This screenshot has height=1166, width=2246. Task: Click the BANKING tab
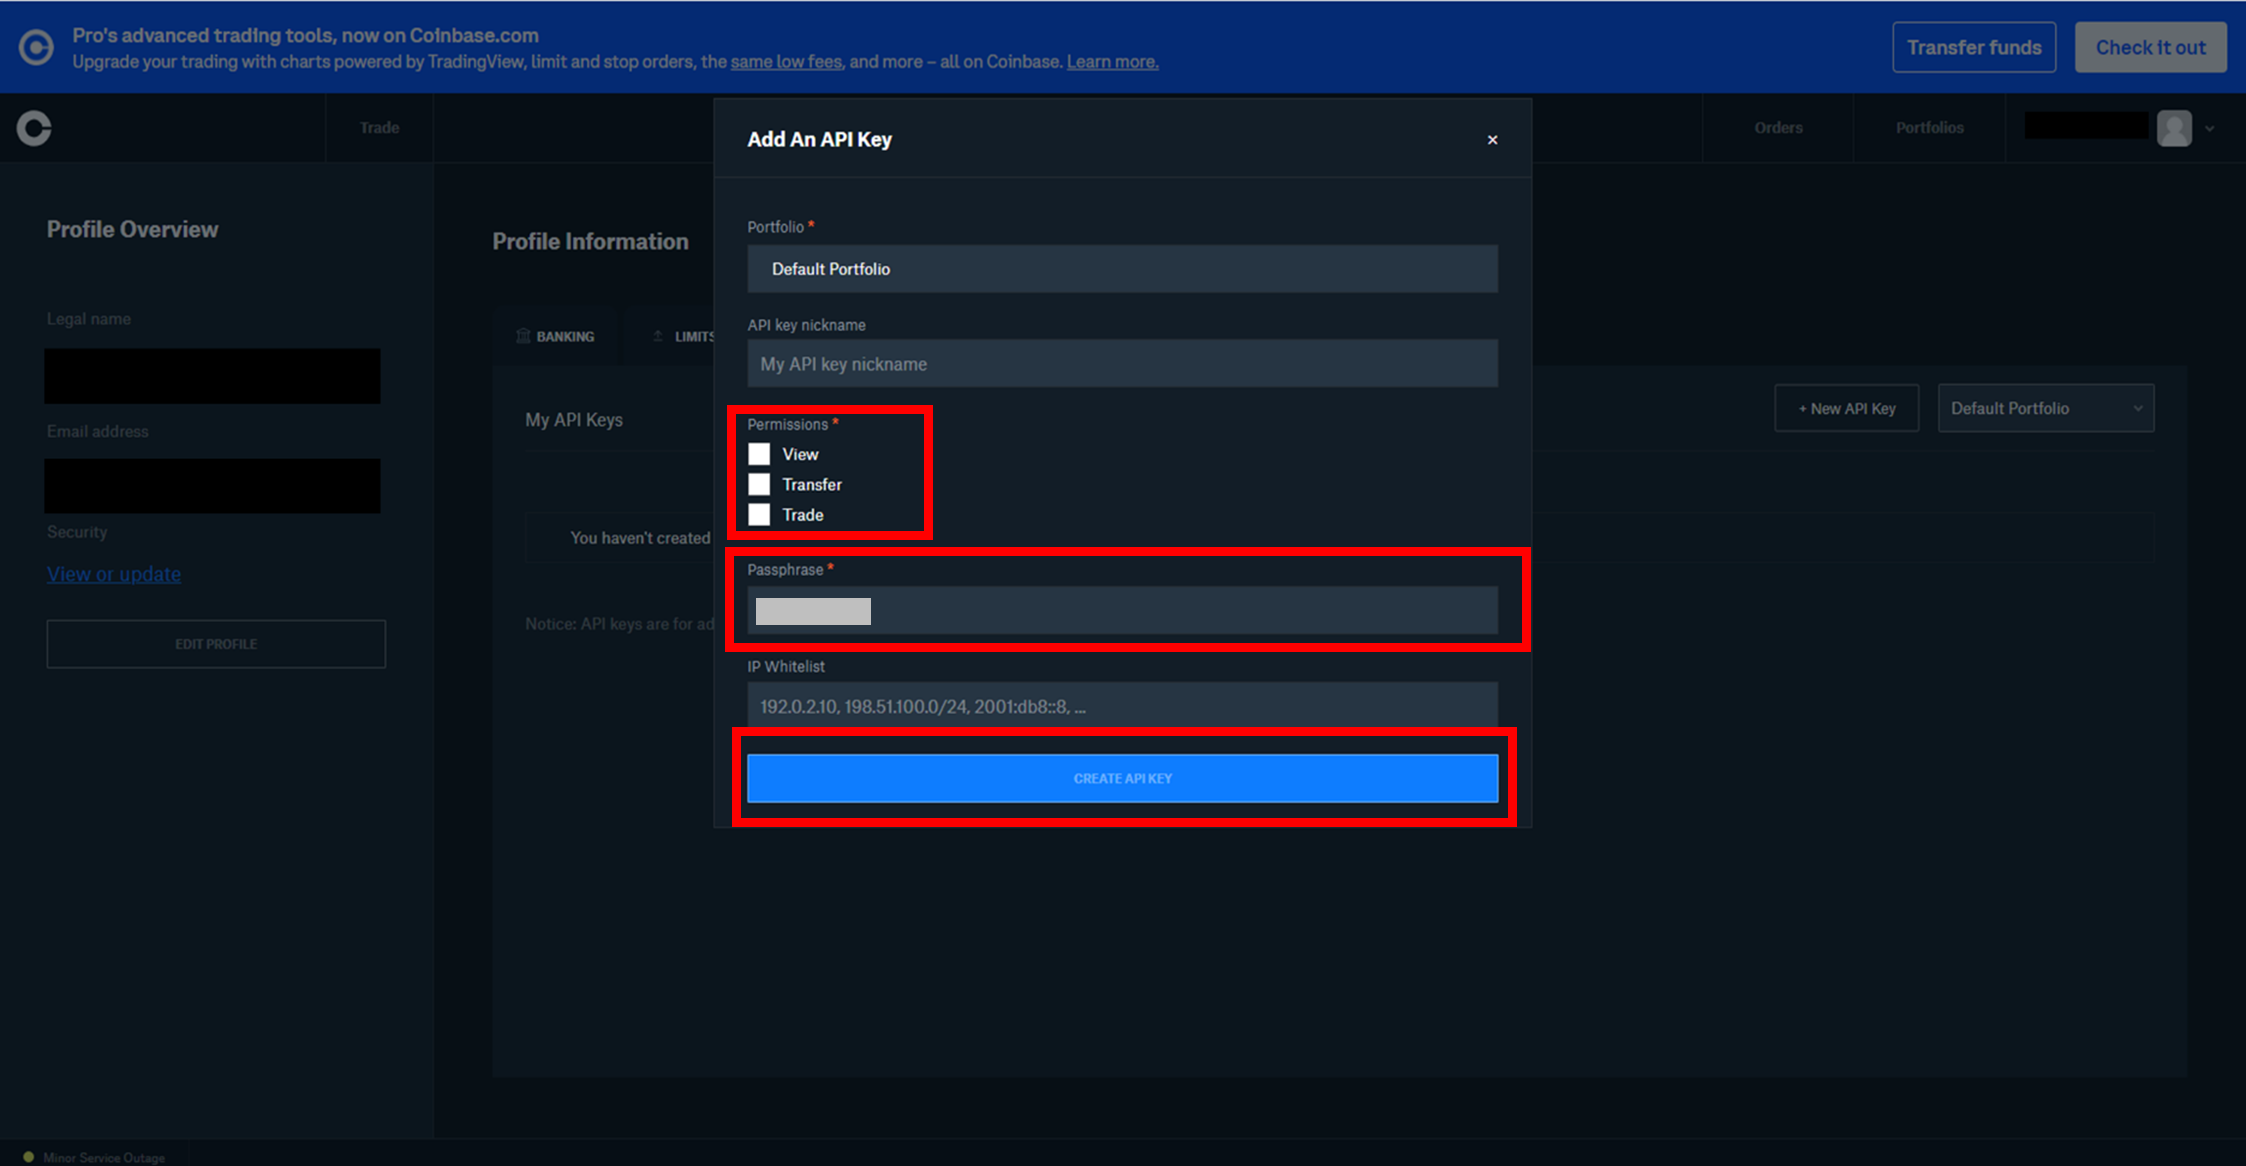[564, 336]
